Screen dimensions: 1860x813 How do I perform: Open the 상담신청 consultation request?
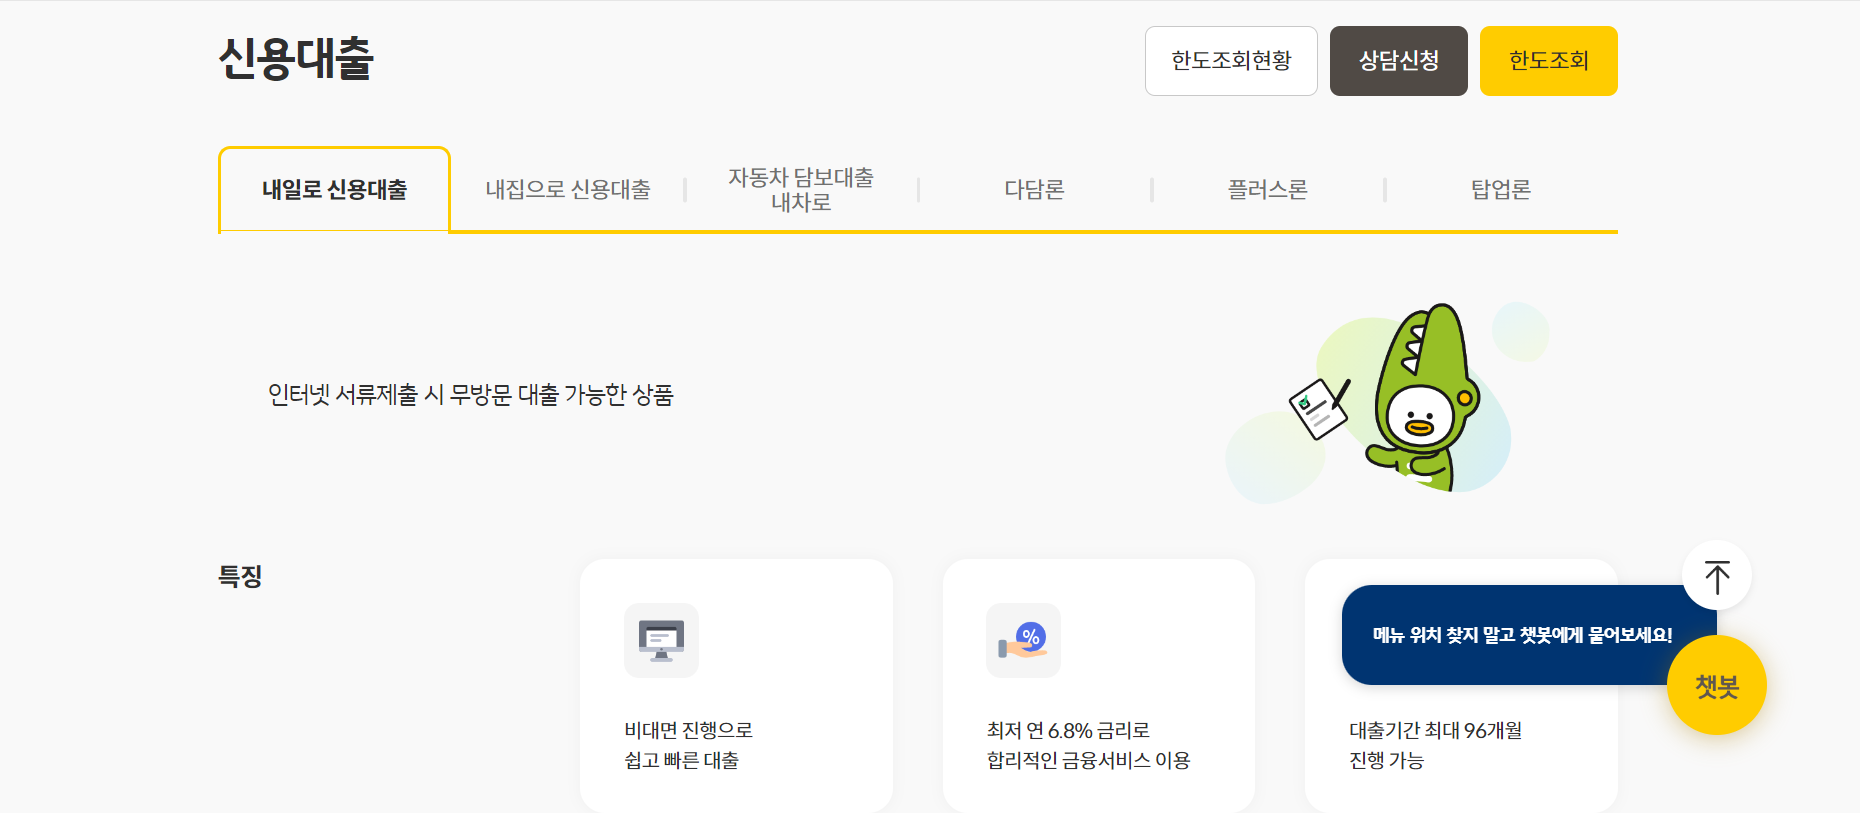(x=1399, y=61)
